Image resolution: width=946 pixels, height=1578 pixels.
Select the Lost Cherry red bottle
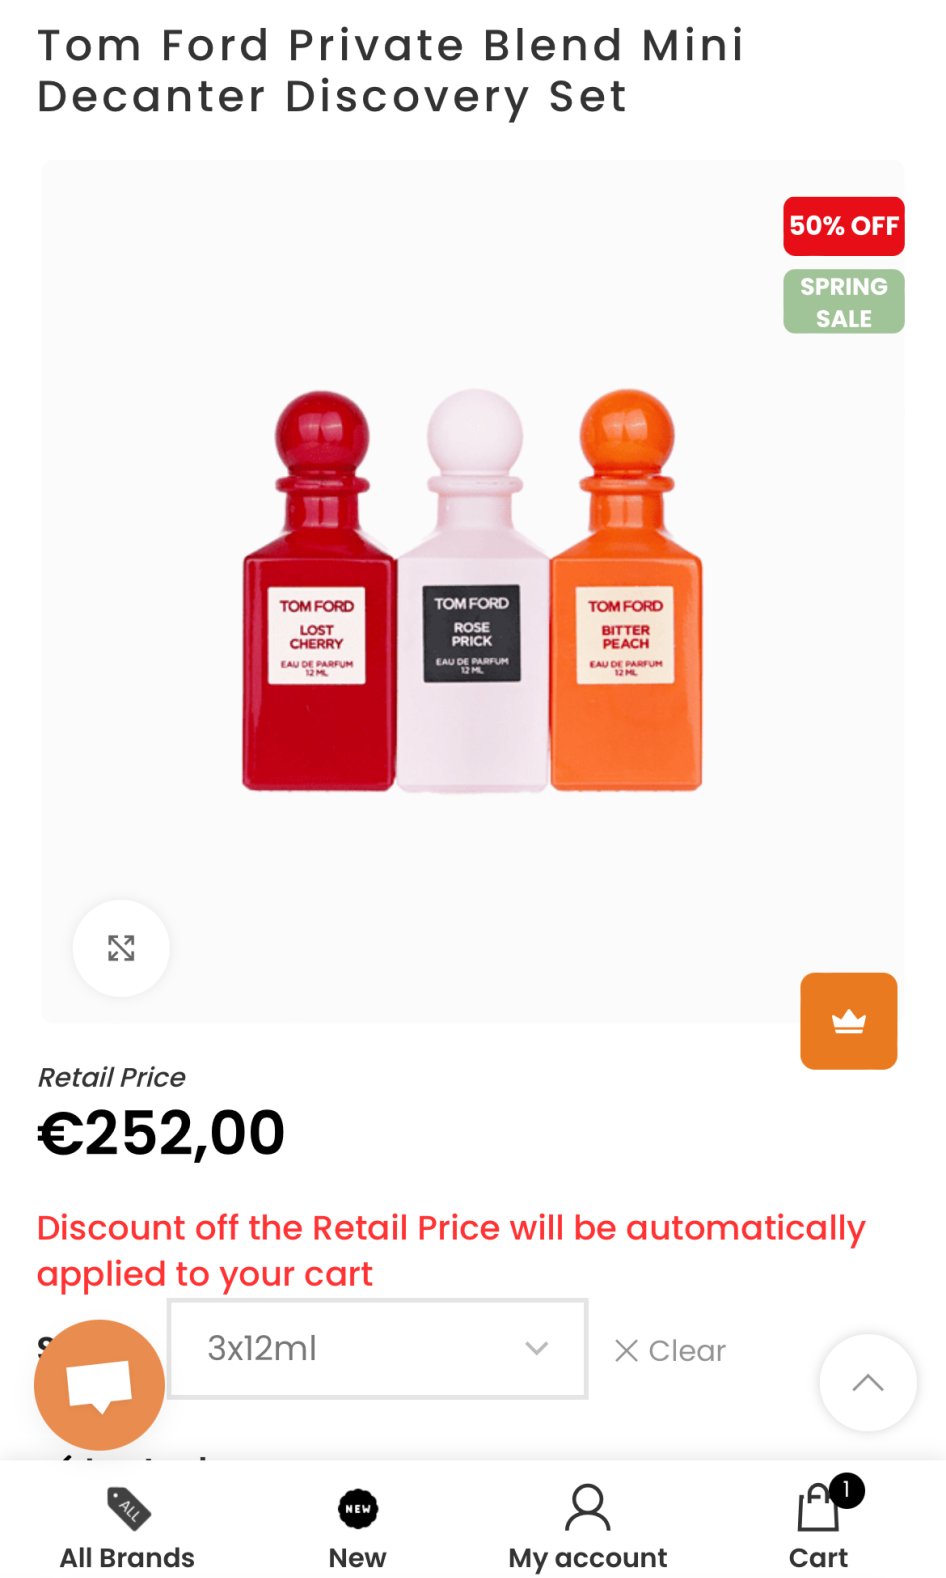click(x=319, y=592)
